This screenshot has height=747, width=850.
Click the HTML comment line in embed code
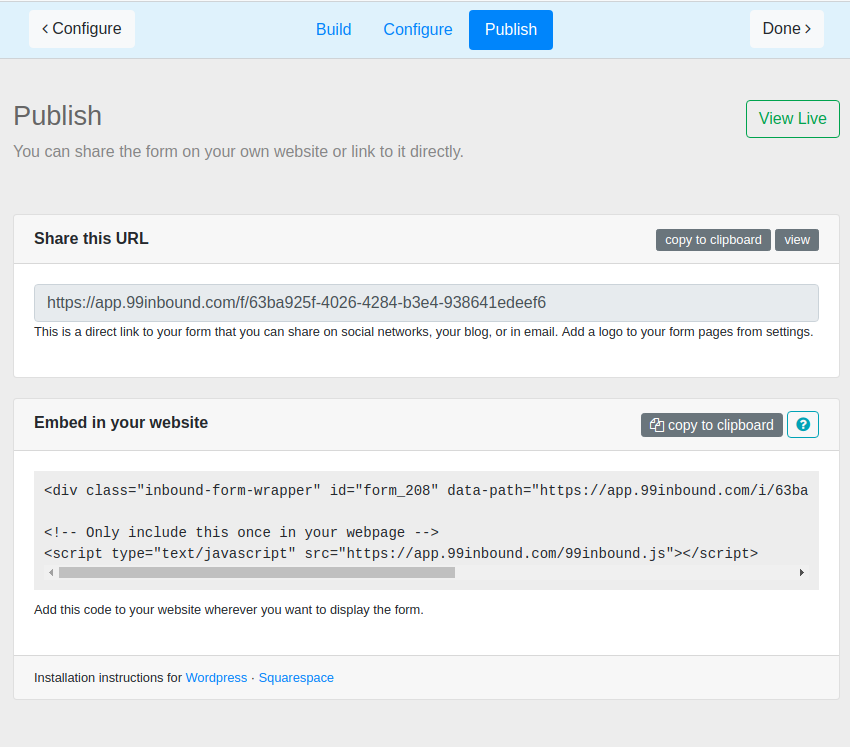click(x=241, y=533)
